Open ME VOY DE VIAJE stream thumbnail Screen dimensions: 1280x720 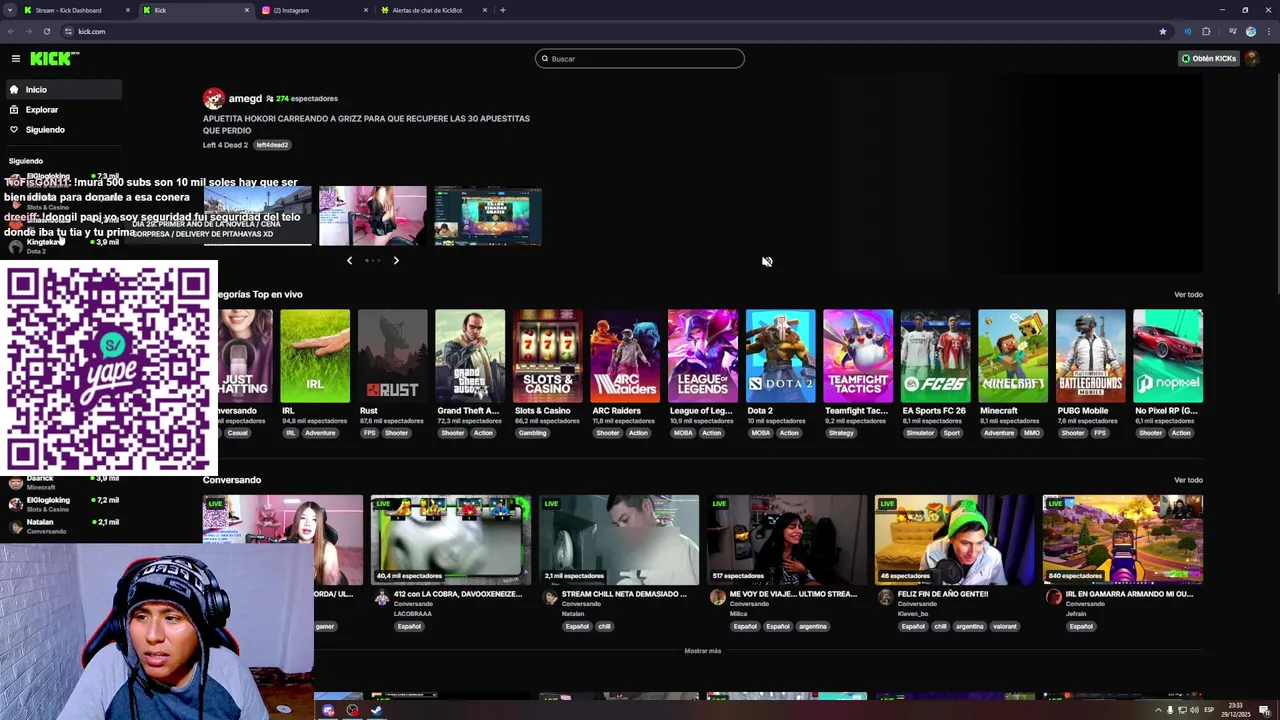point(787,540)
